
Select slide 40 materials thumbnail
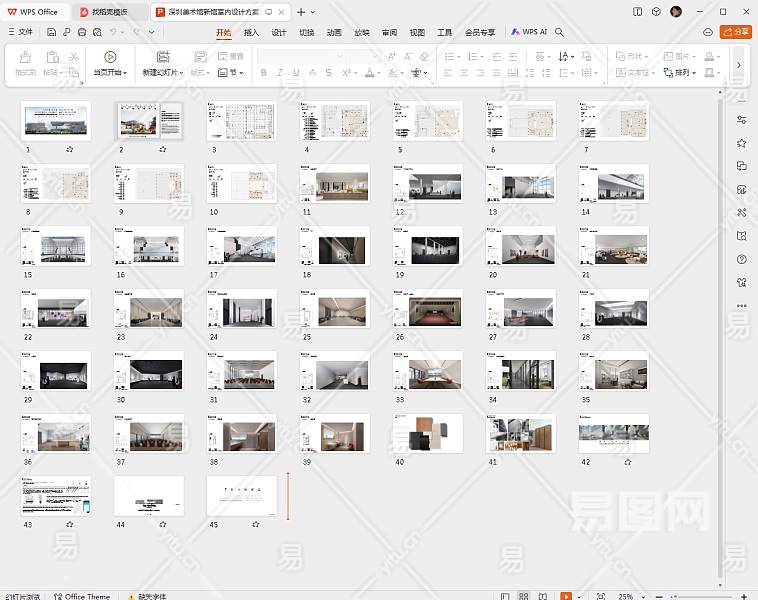click(427, 433)
